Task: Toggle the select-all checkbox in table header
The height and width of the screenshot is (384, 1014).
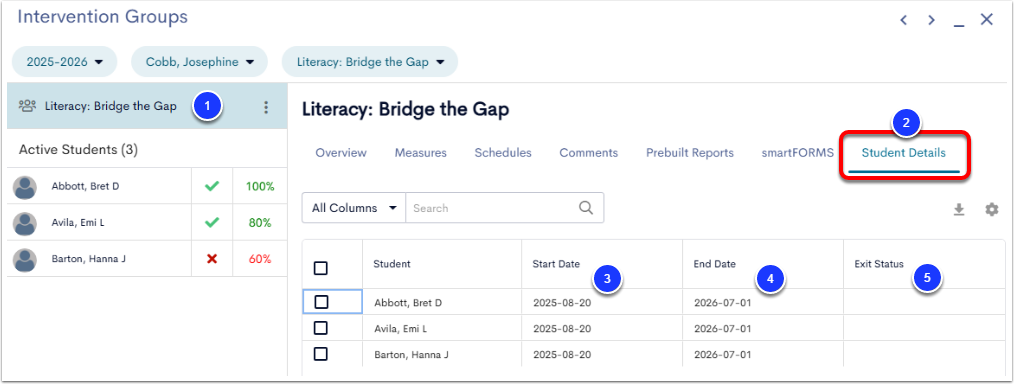Action: click(320, 268)
